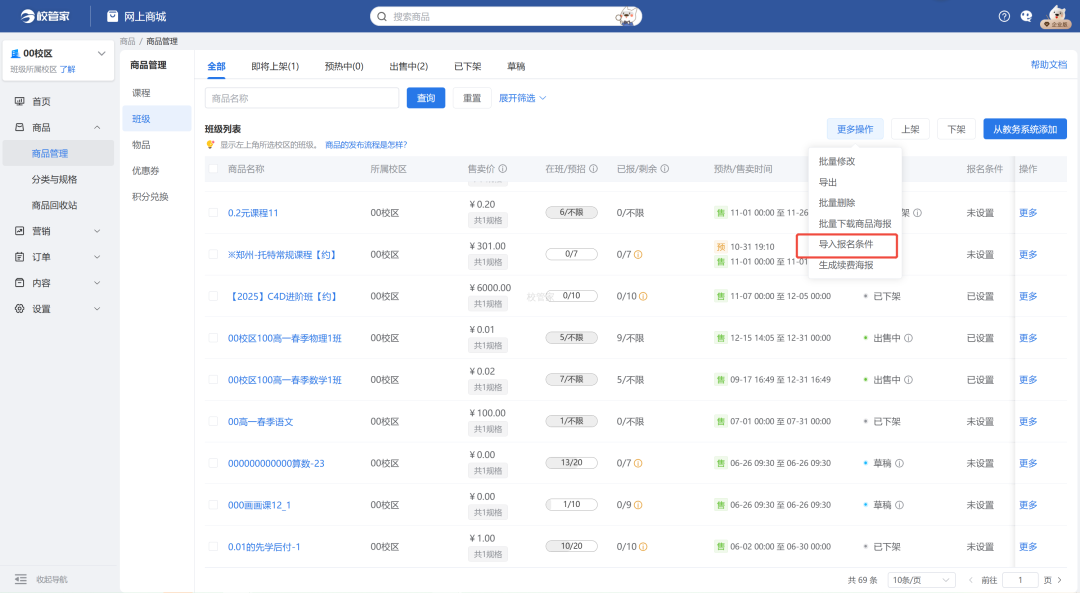Switch to the 草稿 tab
The height and width of the screenshot is (593, 1080).
[516, 66]
